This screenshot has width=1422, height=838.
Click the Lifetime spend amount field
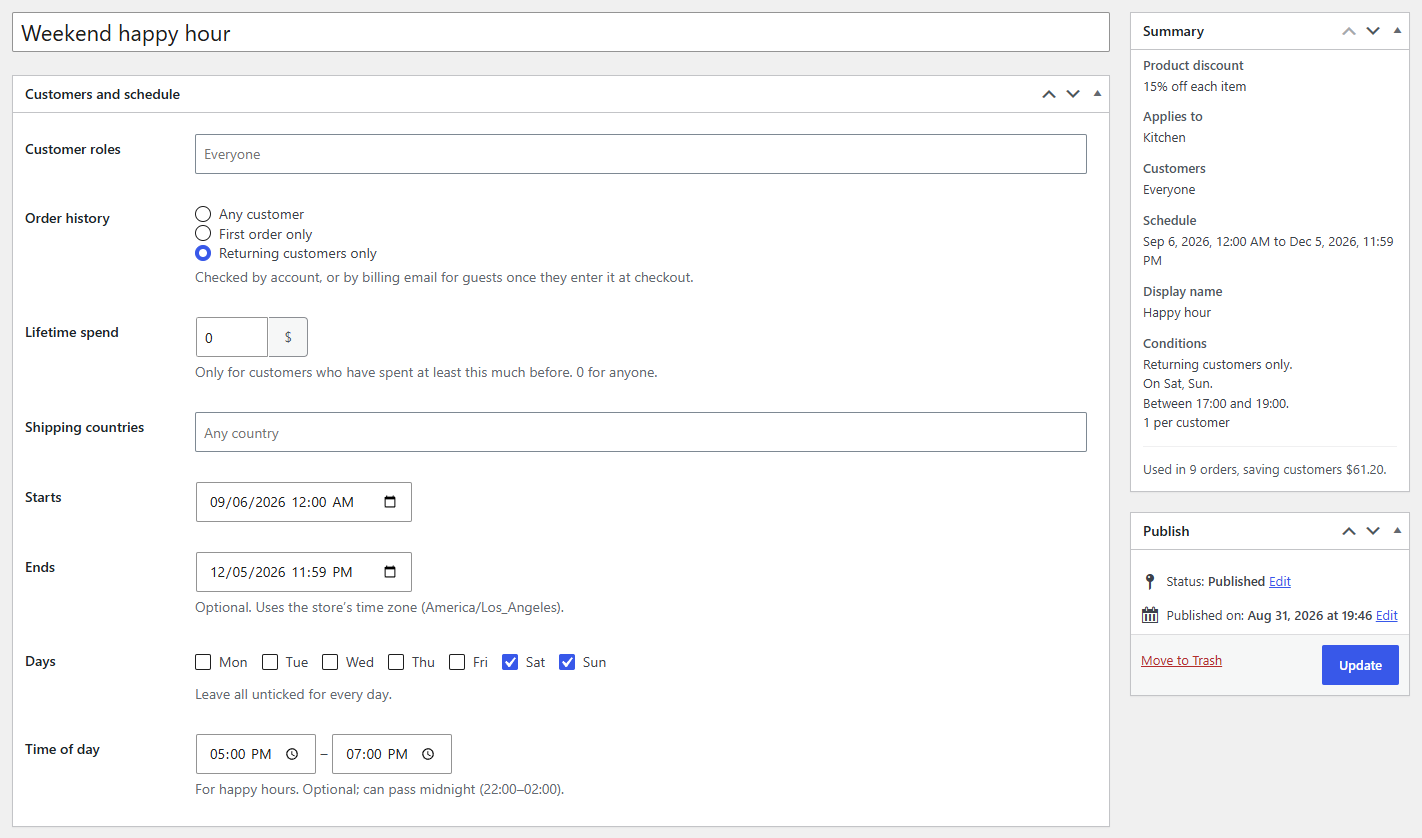pos(232,337)
